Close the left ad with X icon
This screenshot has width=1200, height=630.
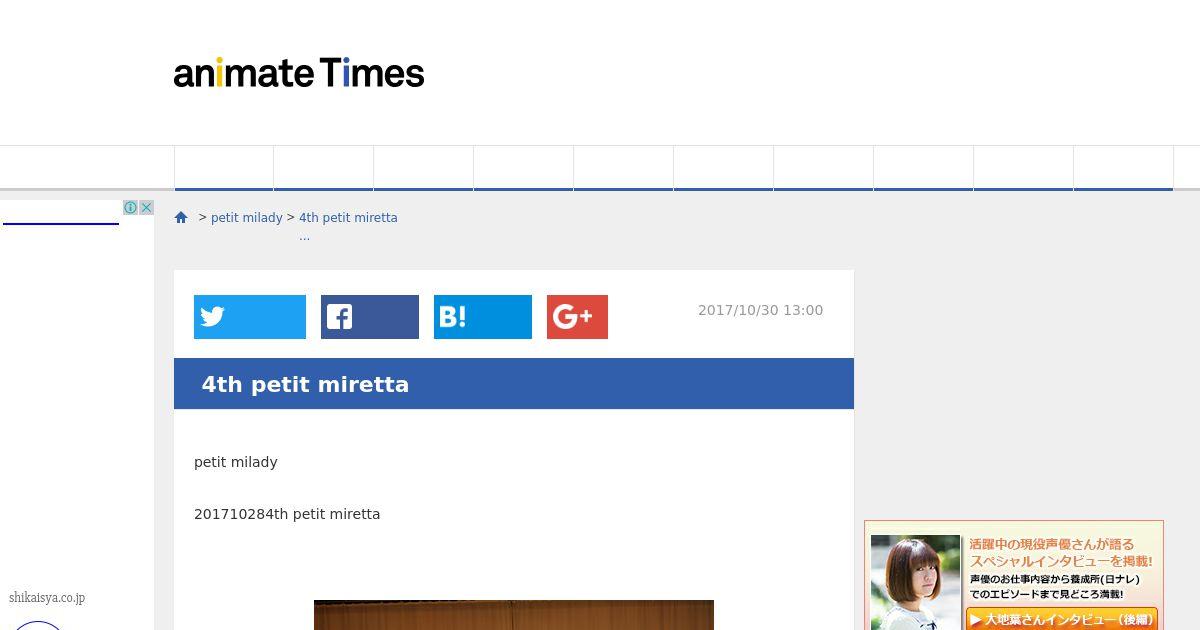[x=146, y=208]
